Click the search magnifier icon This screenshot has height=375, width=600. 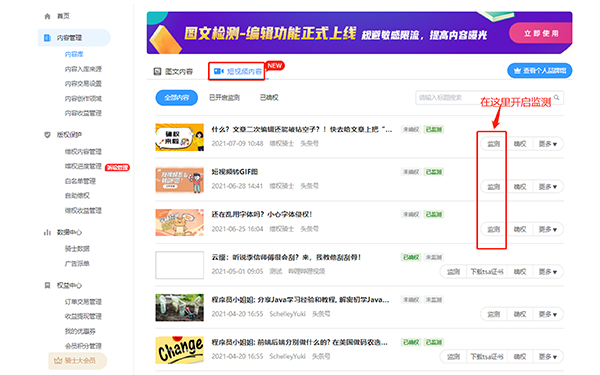coord(557,98)
